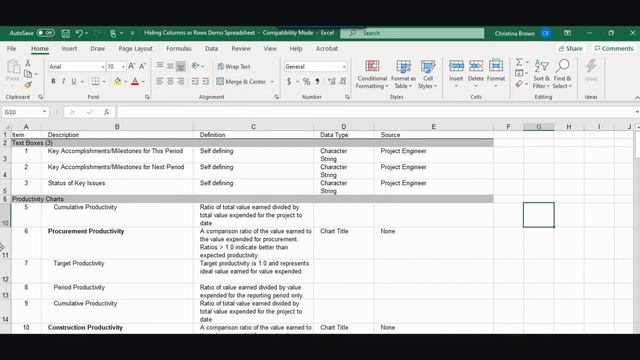Open Font dialog launcher arrow

(x=147, y=97)
